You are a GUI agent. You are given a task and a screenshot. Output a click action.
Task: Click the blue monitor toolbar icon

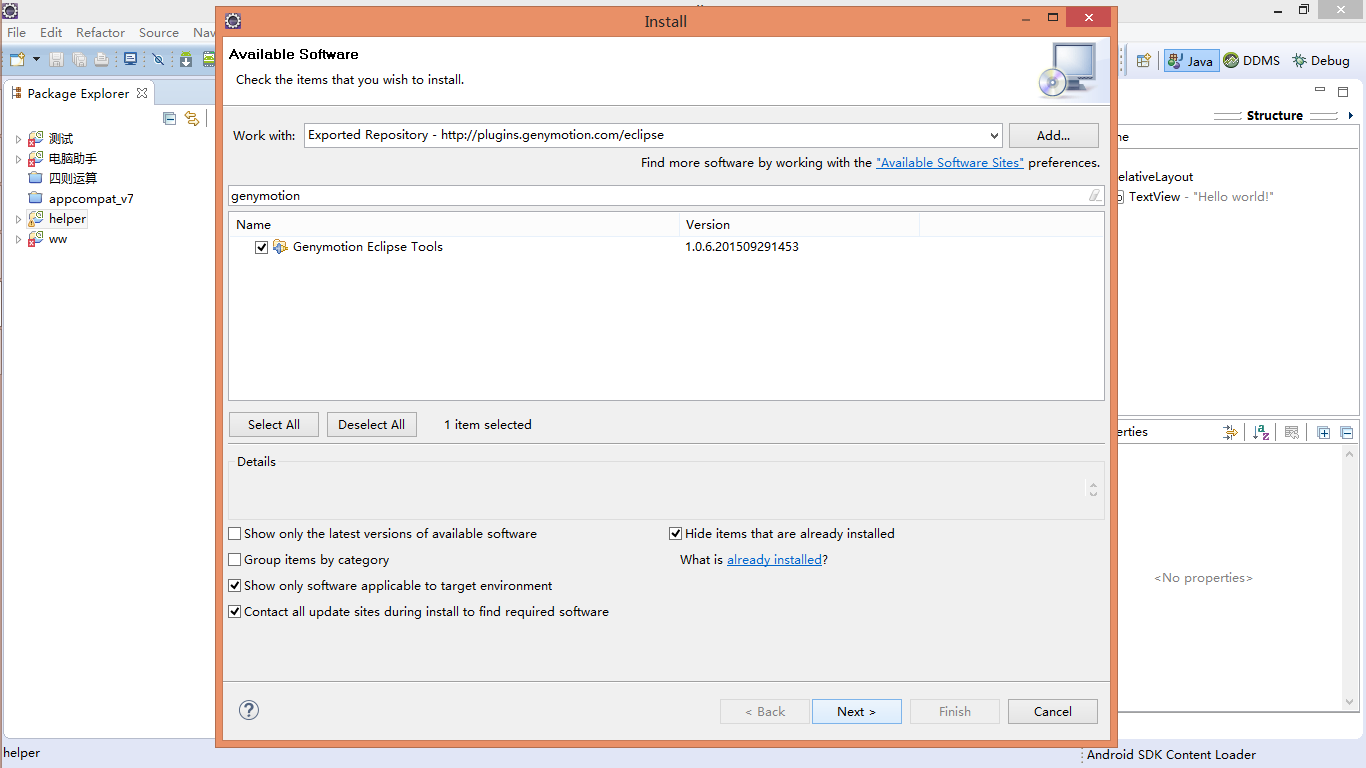click(130, 60)
